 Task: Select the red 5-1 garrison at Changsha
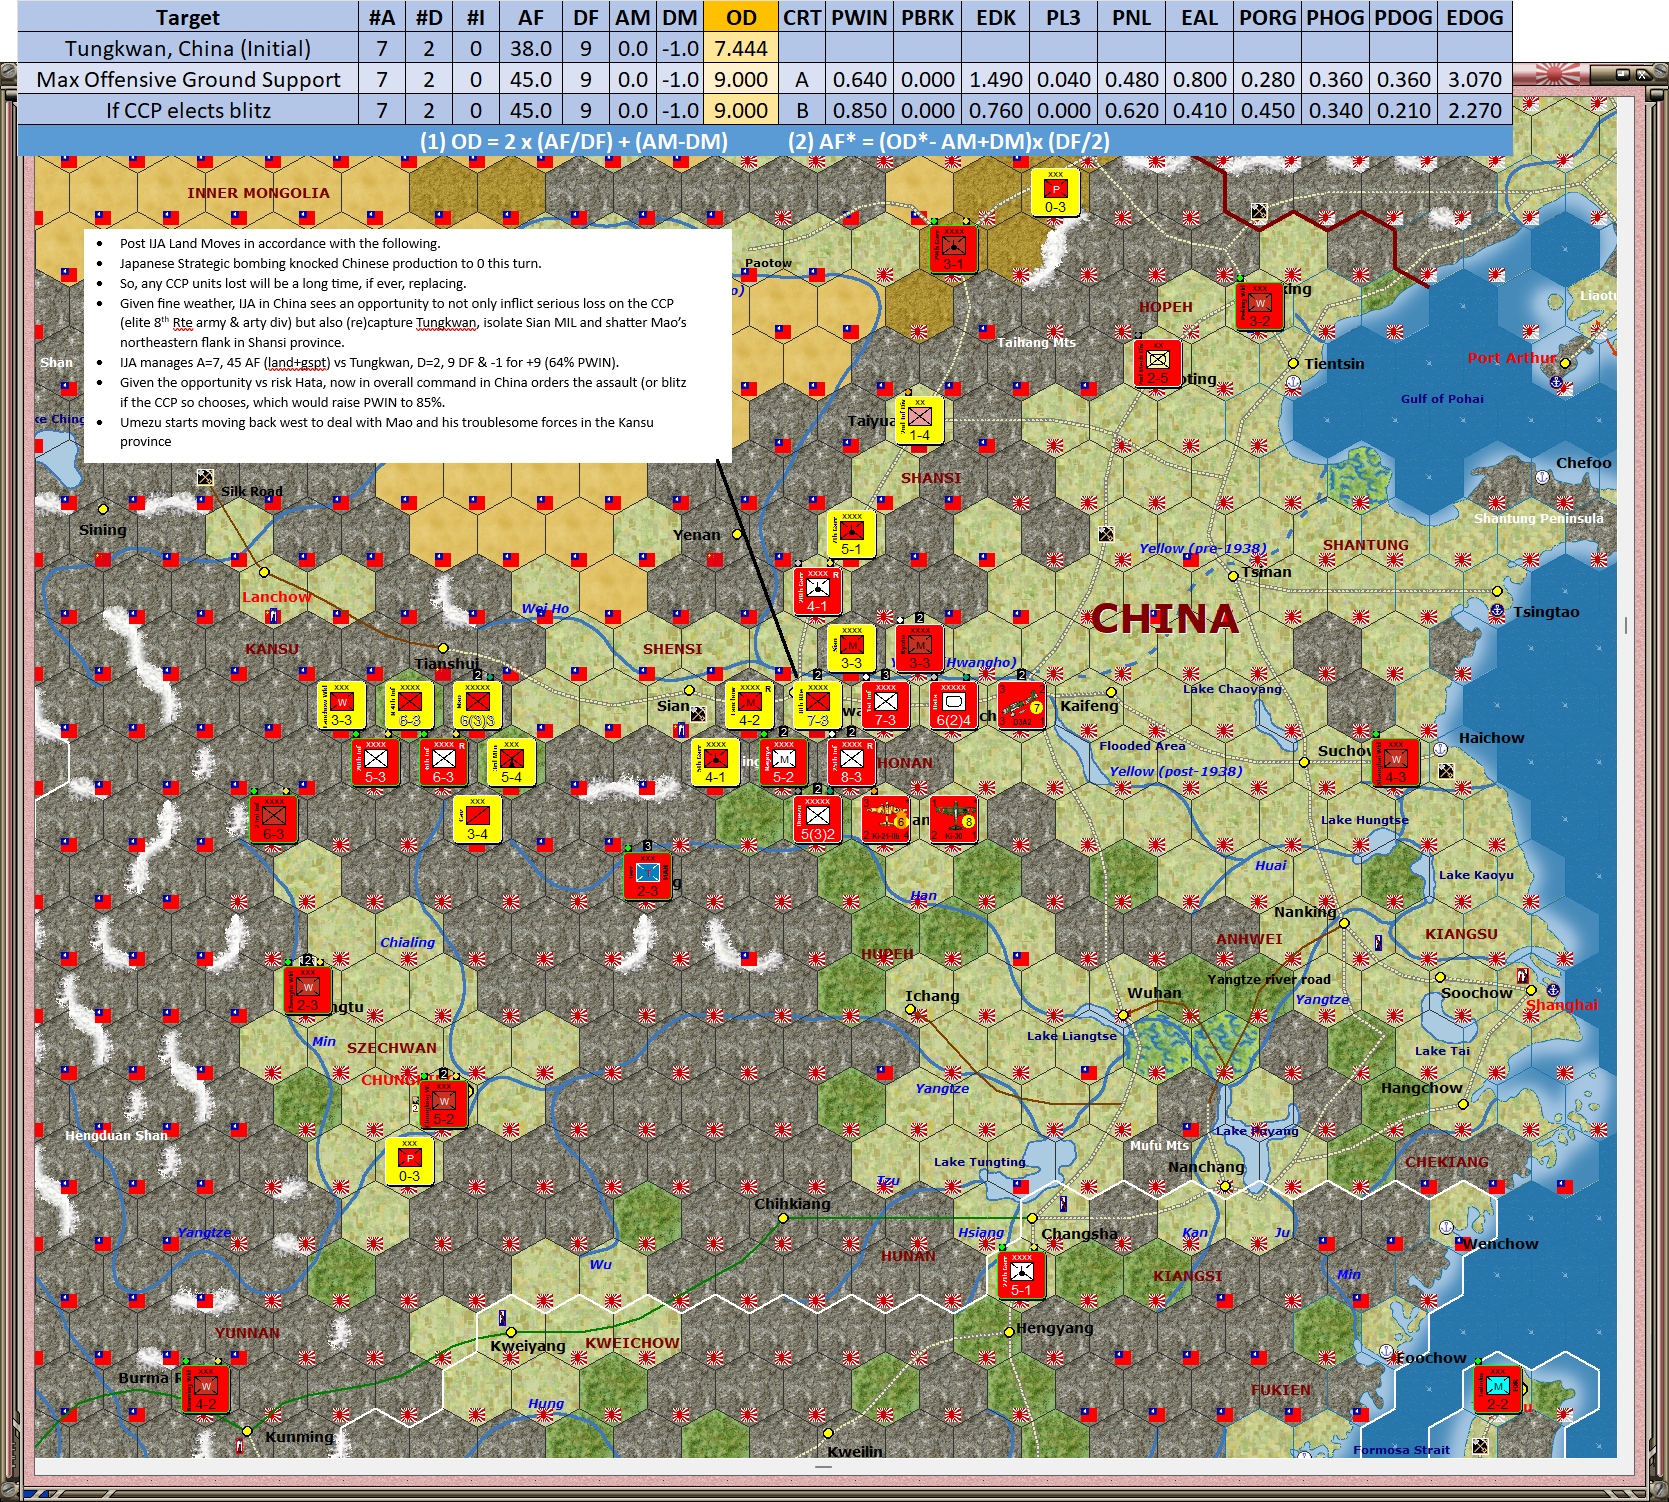[x=1021, y=1275]
